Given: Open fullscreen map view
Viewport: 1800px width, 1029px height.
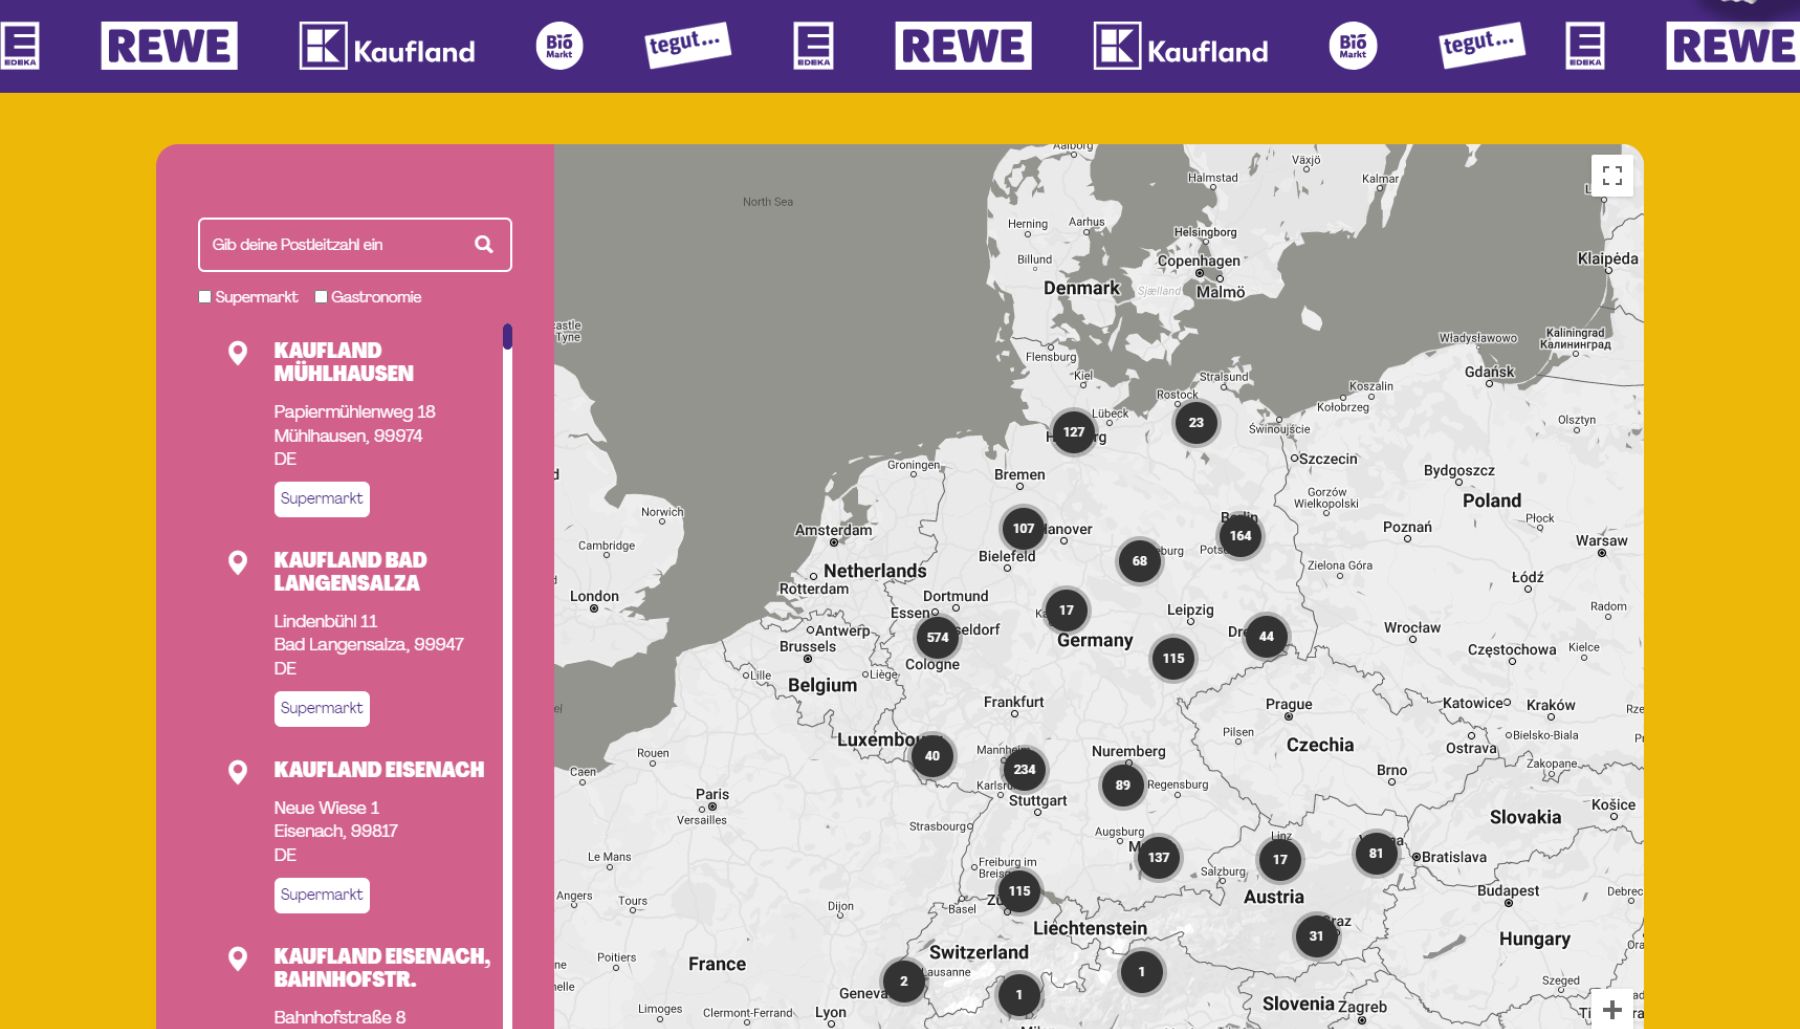Looking at the screenshot, I should [1612, 176].
